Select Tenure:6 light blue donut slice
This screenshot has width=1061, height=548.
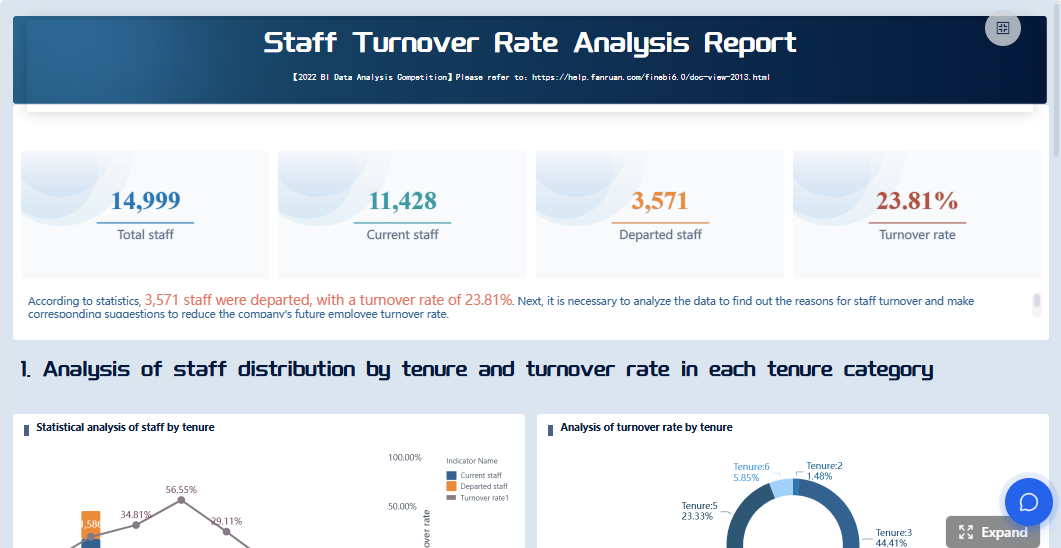[x=780, y=488]
